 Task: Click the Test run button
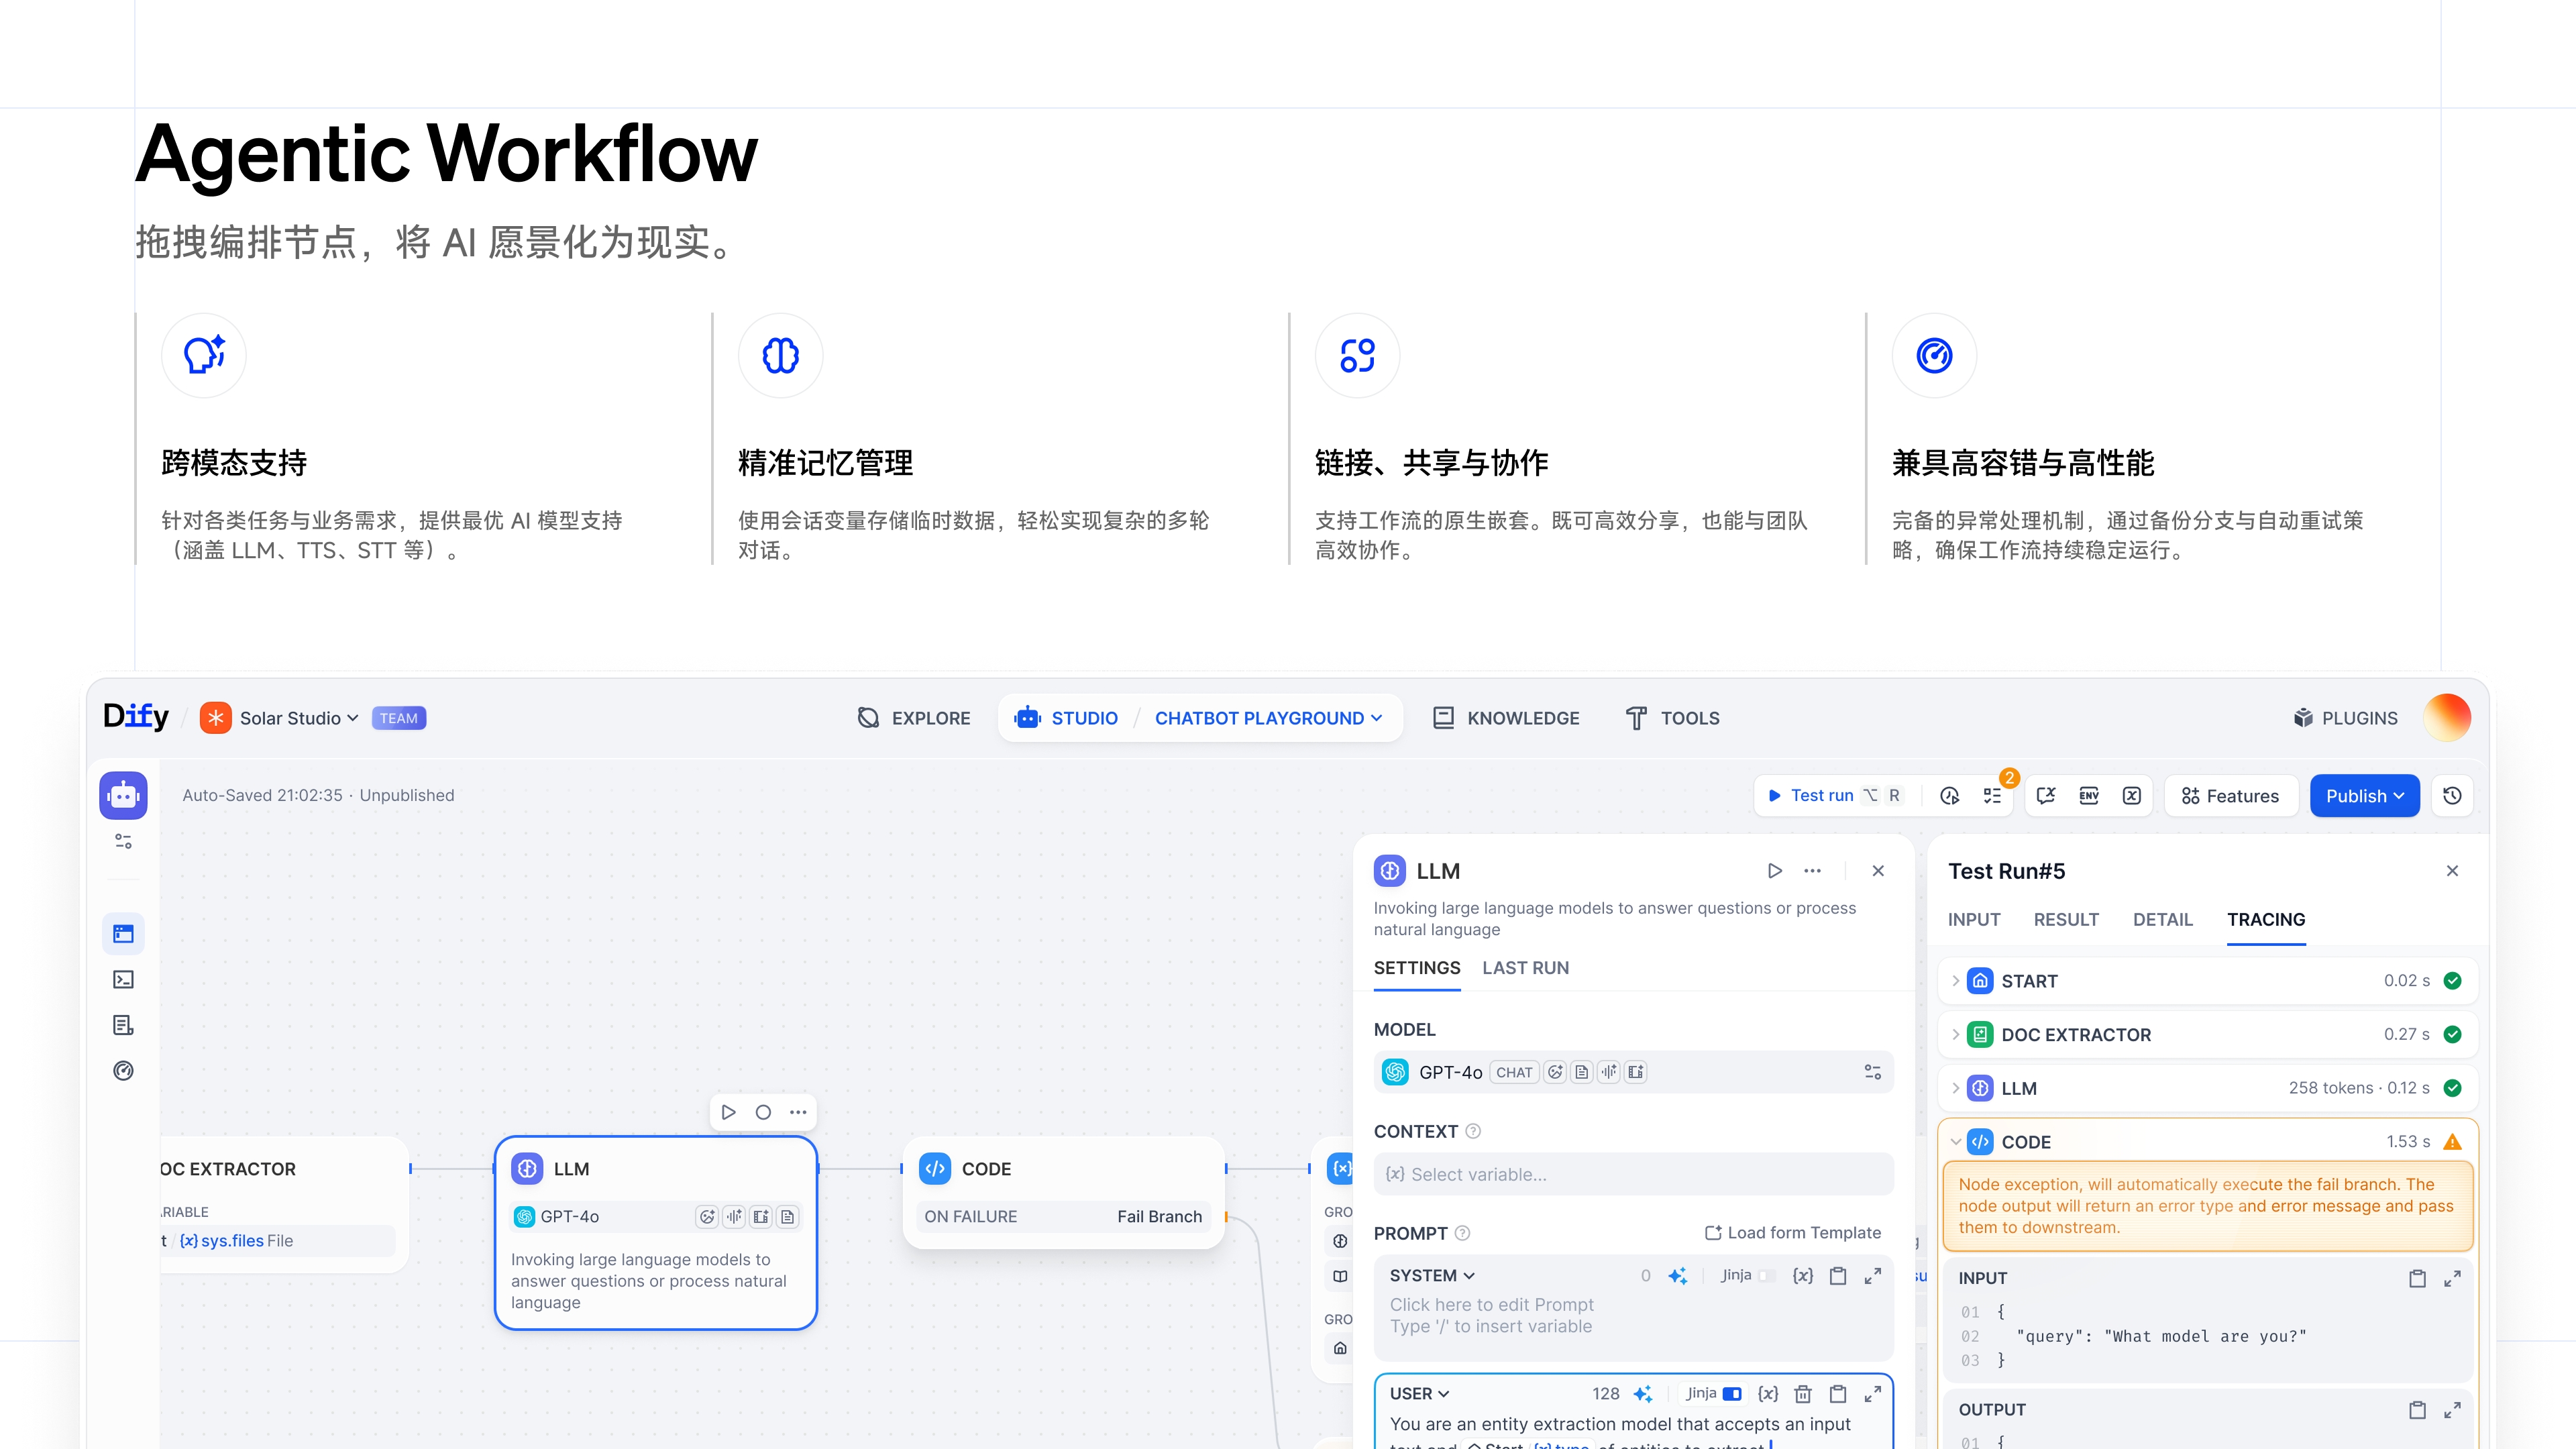point(1821,795)
